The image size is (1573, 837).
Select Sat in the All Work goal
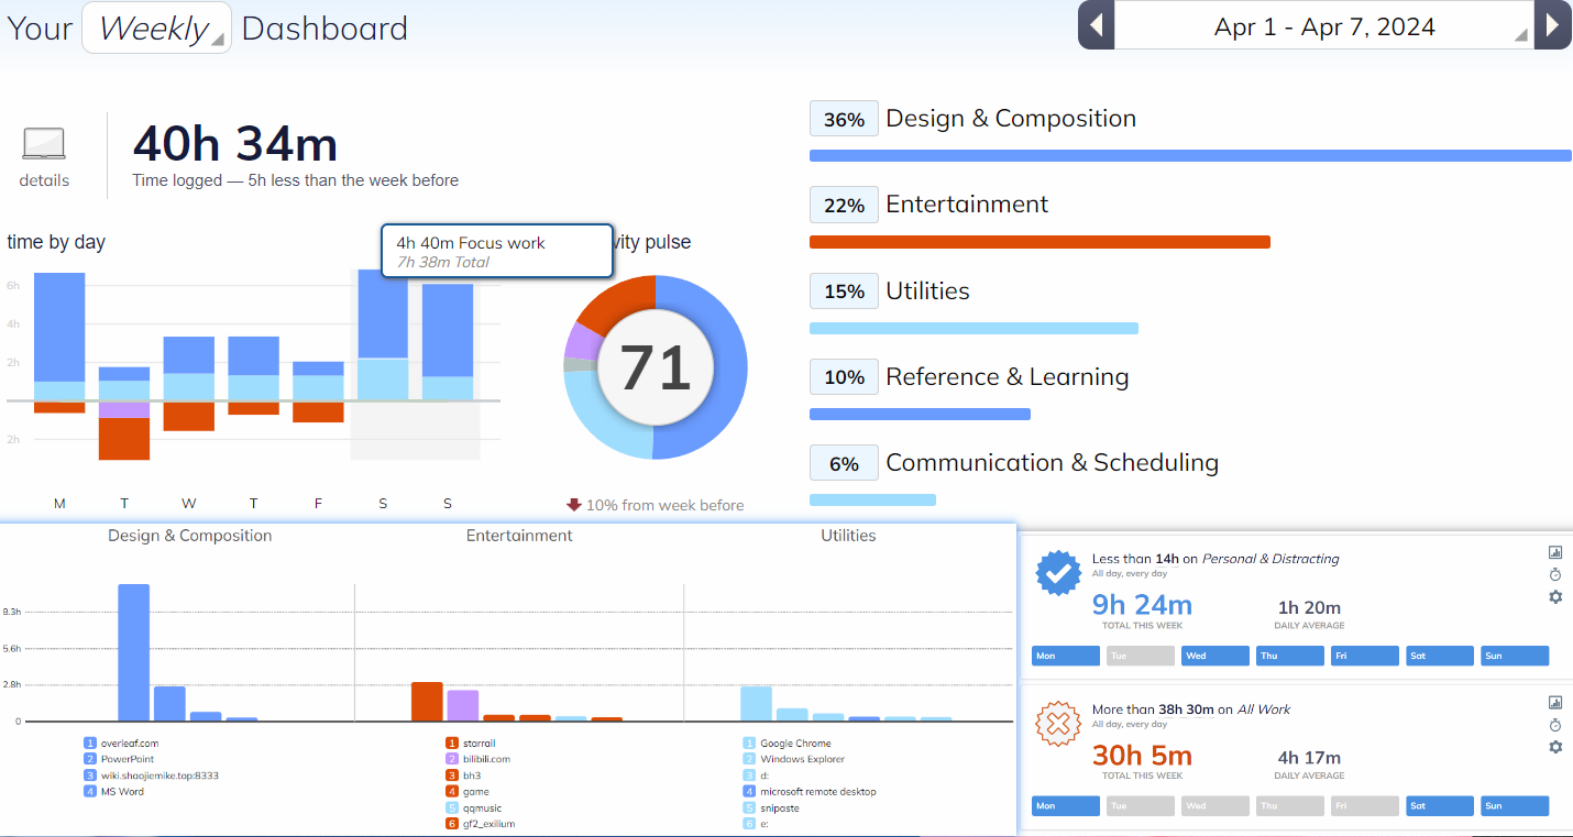(1439, 806)
